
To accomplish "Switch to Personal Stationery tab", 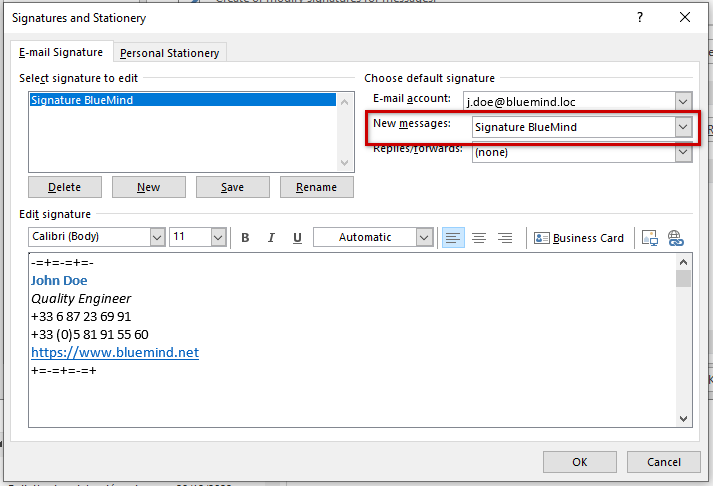I will [x=169, y=53].
